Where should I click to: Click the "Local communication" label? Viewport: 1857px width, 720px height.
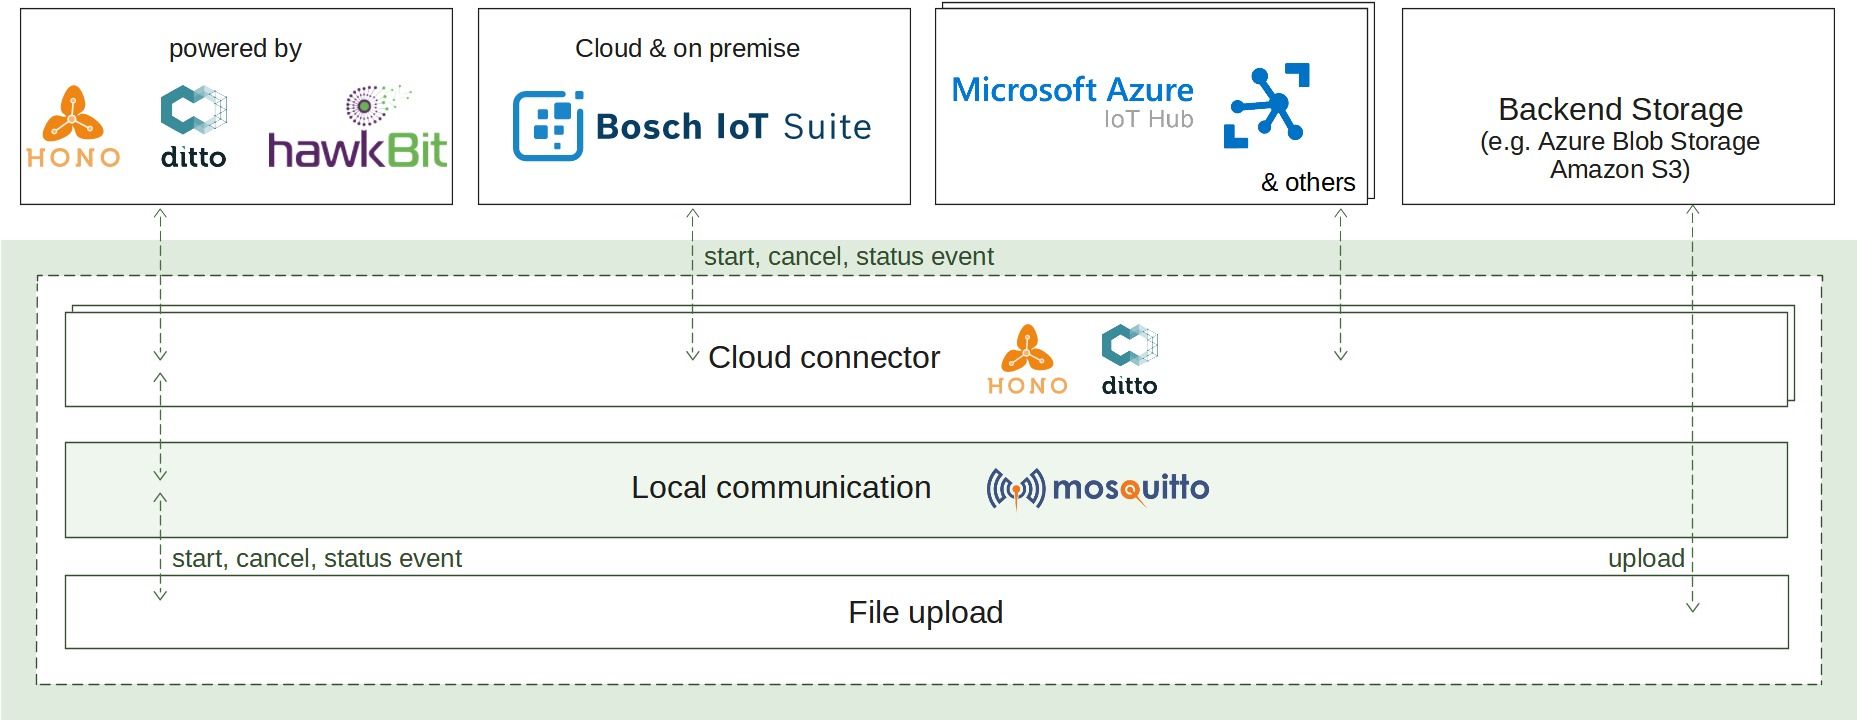click(781, 487)
